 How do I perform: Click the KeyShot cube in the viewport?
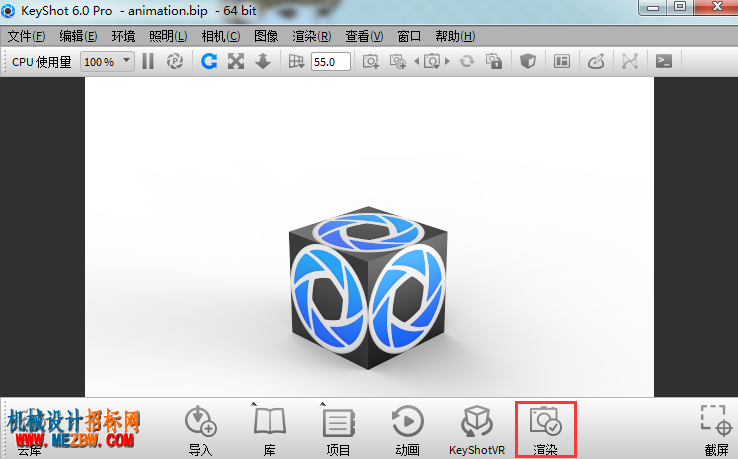point(368,287)
